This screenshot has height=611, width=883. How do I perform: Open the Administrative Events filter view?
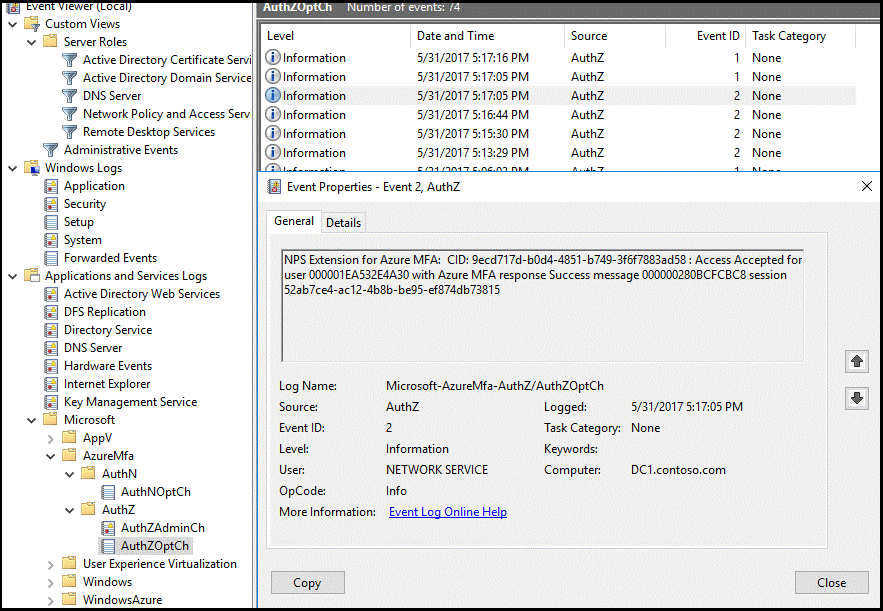pyautogui.click(x=121, y=150)
